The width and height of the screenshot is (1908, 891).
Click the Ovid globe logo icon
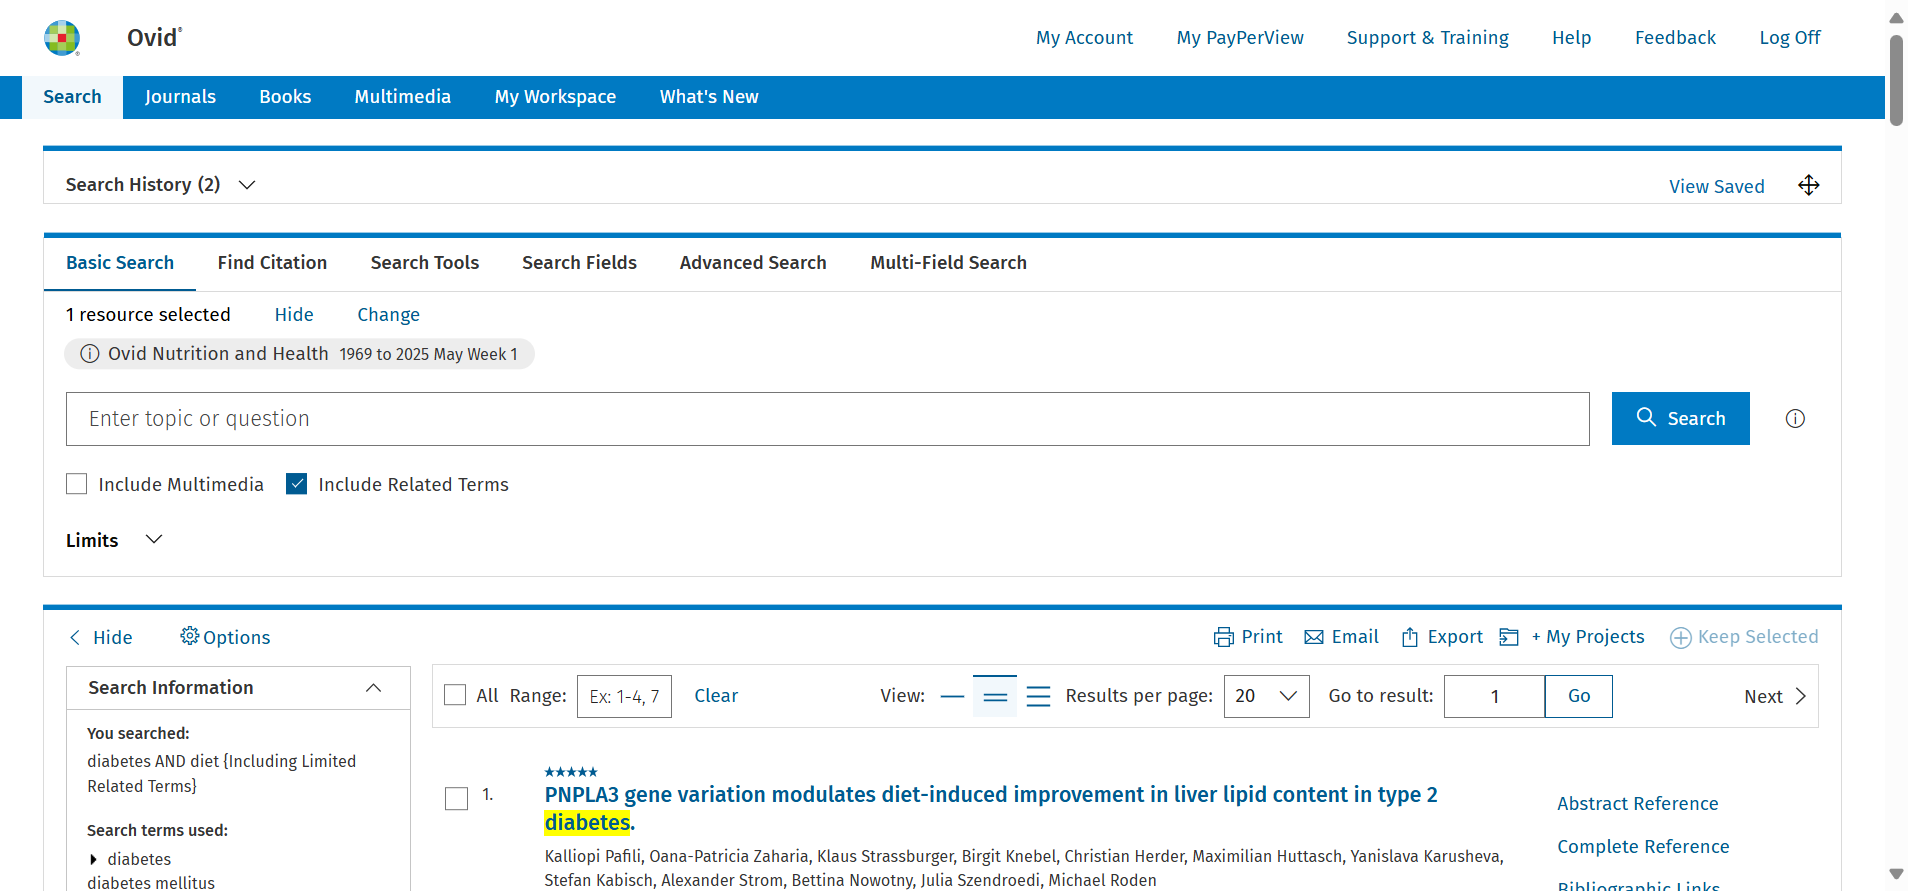pos(62,38)
